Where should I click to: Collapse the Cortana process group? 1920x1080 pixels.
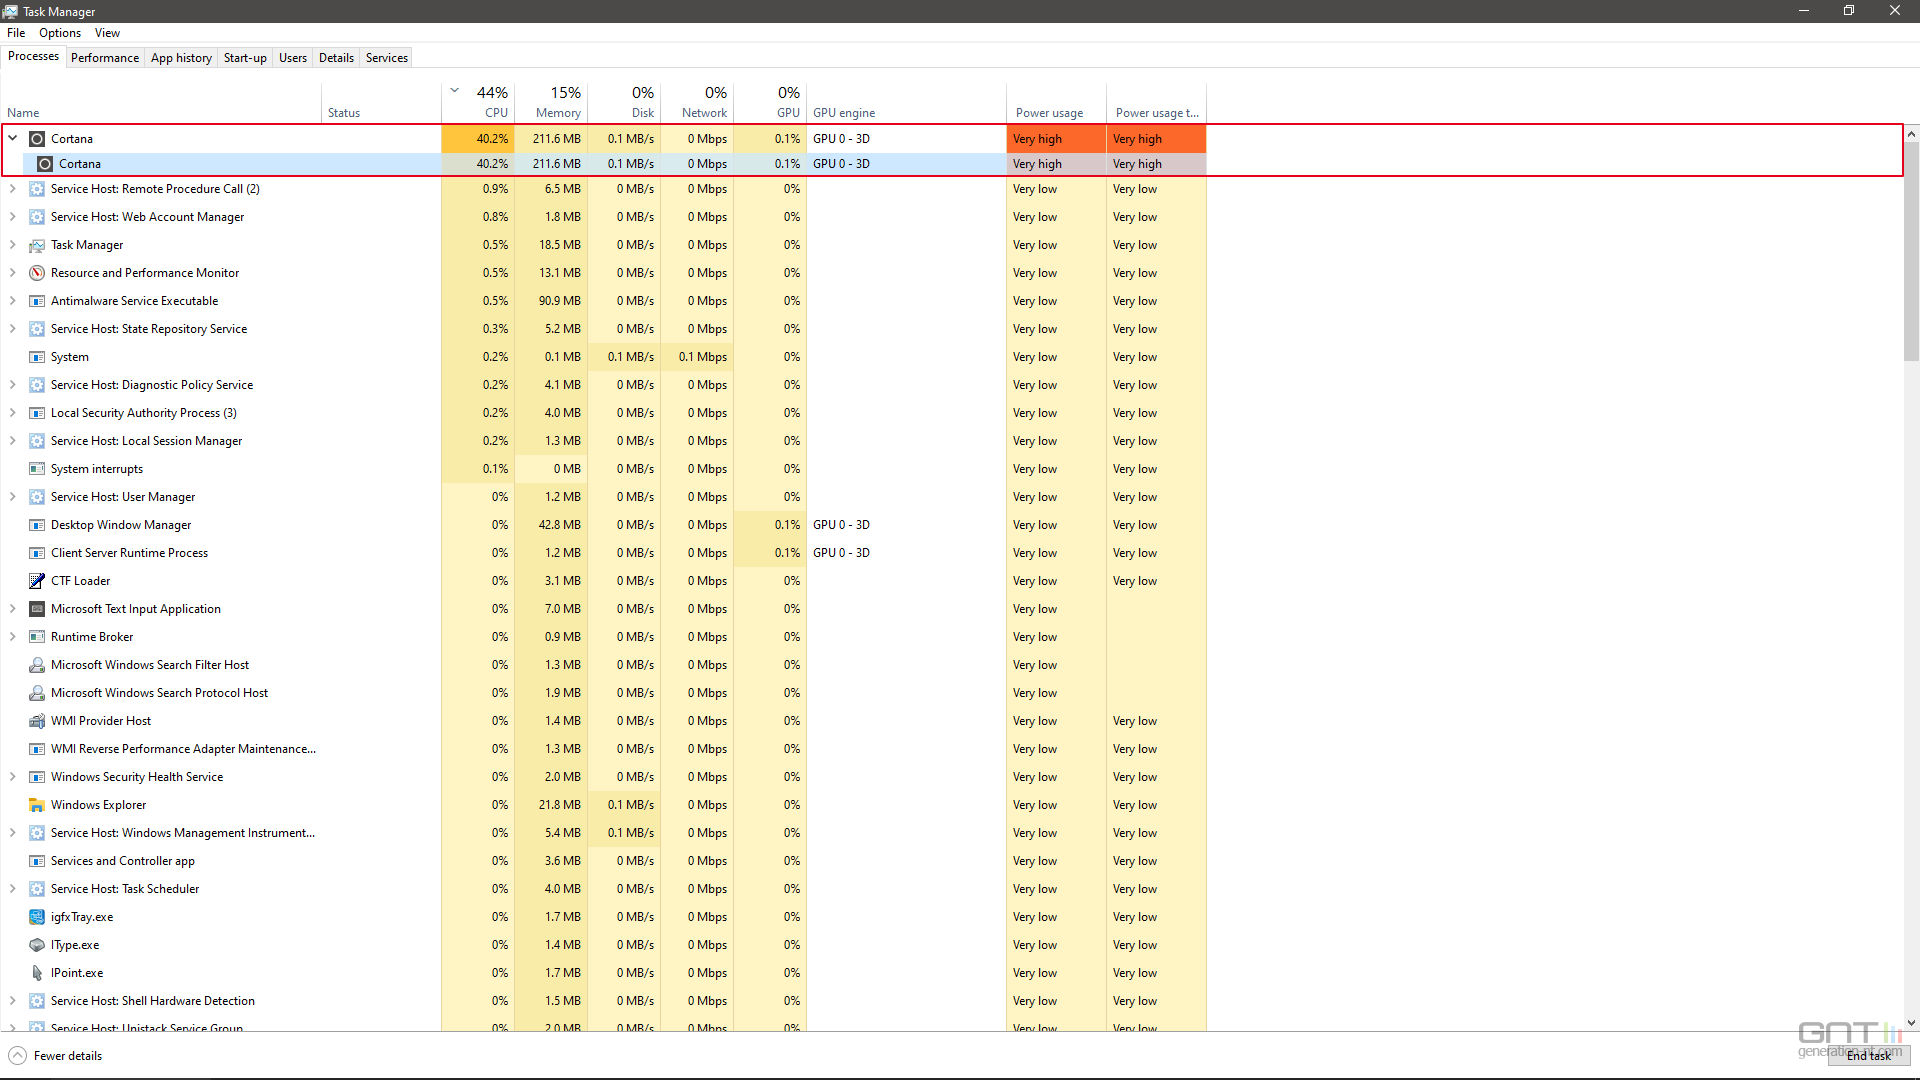click(13, 139)
